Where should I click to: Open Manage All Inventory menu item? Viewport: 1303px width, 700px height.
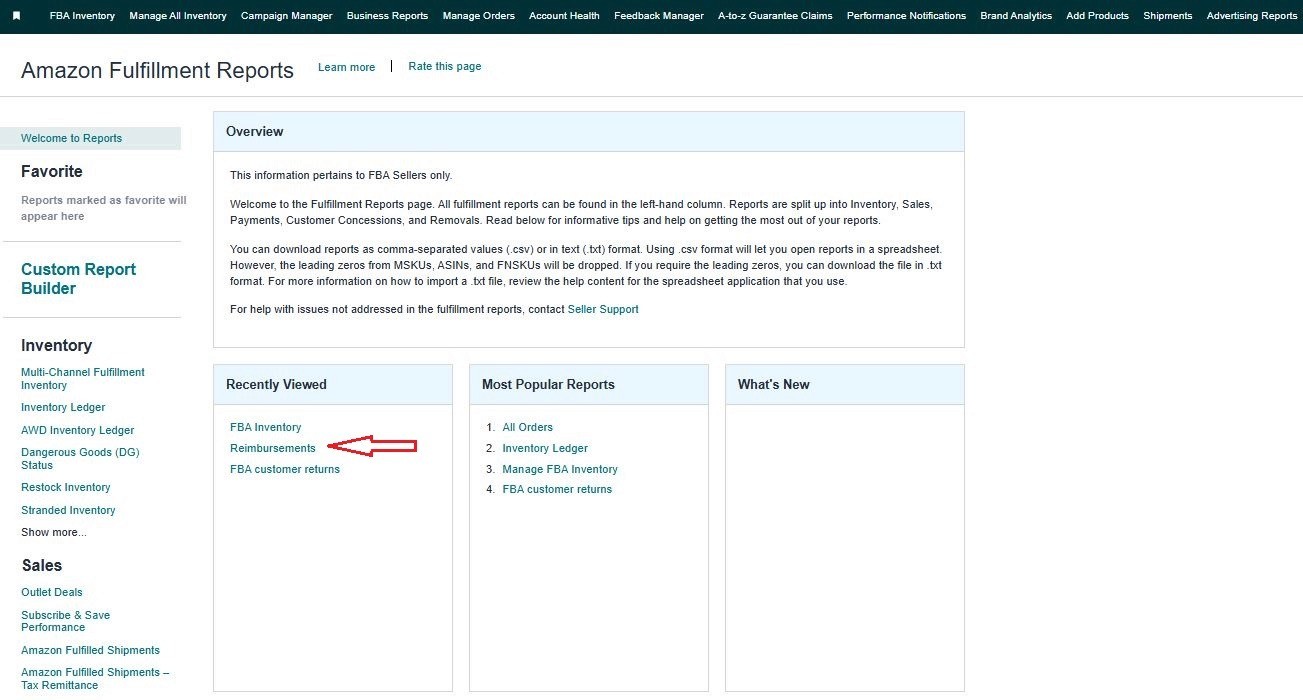pos(178,16)
